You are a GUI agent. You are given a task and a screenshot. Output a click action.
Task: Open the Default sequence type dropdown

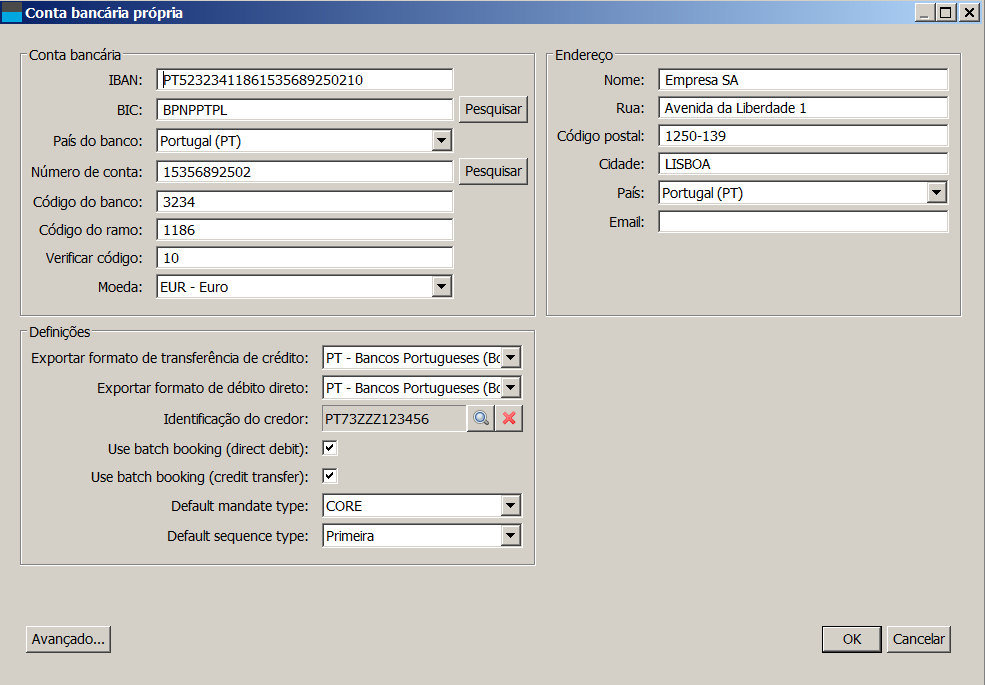511,536
